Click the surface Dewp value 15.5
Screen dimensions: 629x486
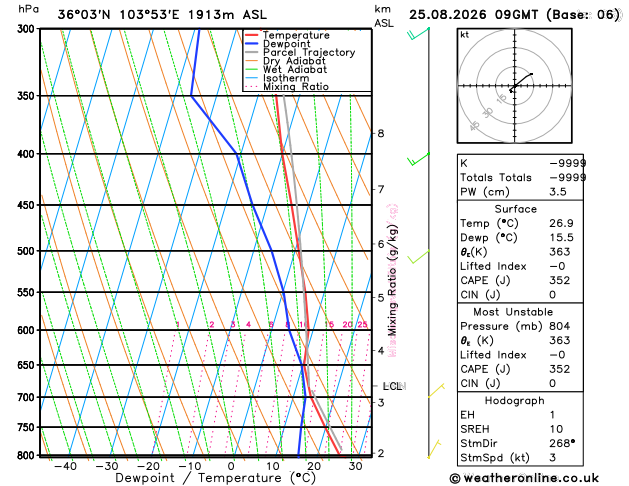coord(561,238)
